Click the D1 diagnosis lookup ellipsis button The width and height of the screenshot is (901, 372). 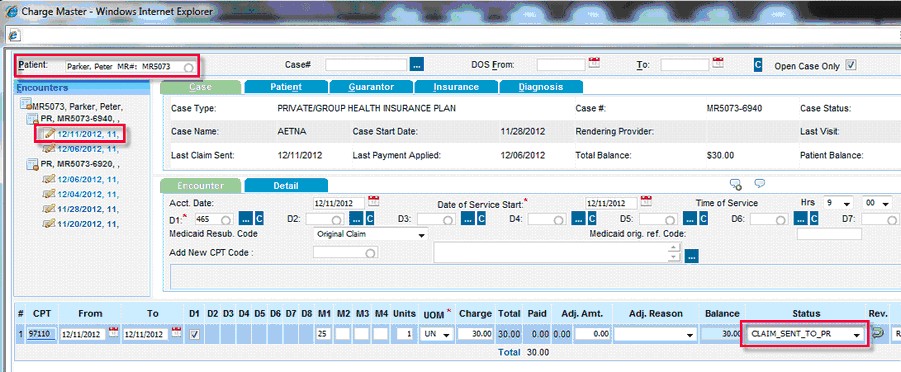(x=245, y=218)
